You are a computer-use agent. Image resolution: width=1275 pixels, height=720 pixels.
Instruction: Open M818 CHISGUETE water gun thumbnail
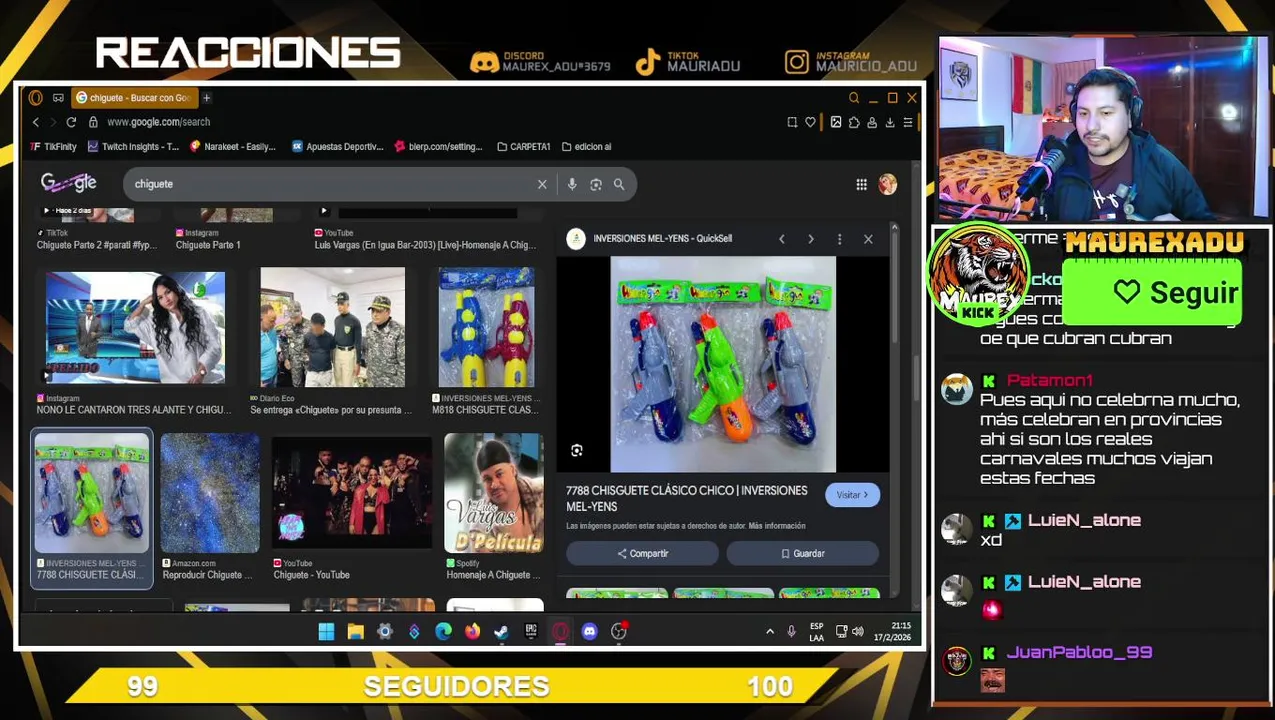point(486,327)
